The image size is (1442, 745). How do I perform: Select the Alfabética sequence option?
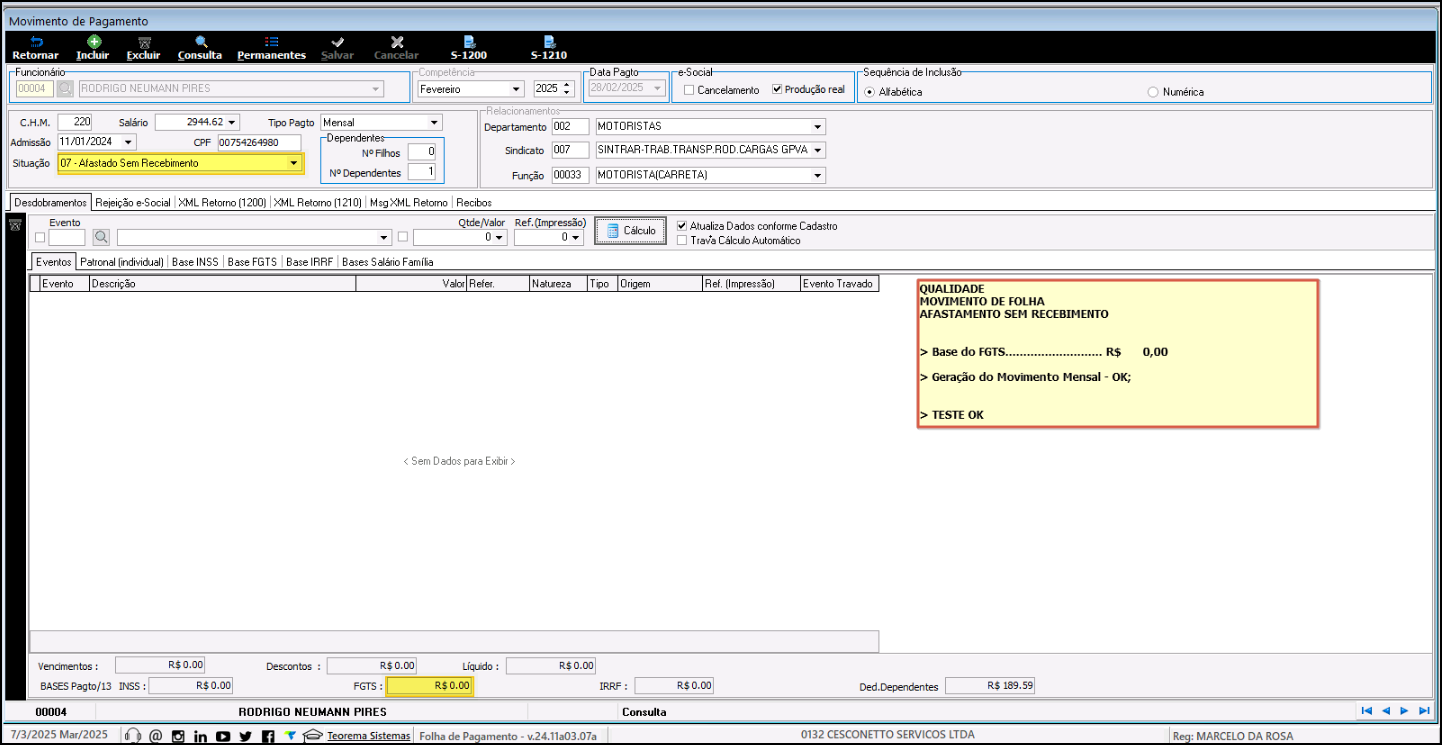tap(869, 91)
